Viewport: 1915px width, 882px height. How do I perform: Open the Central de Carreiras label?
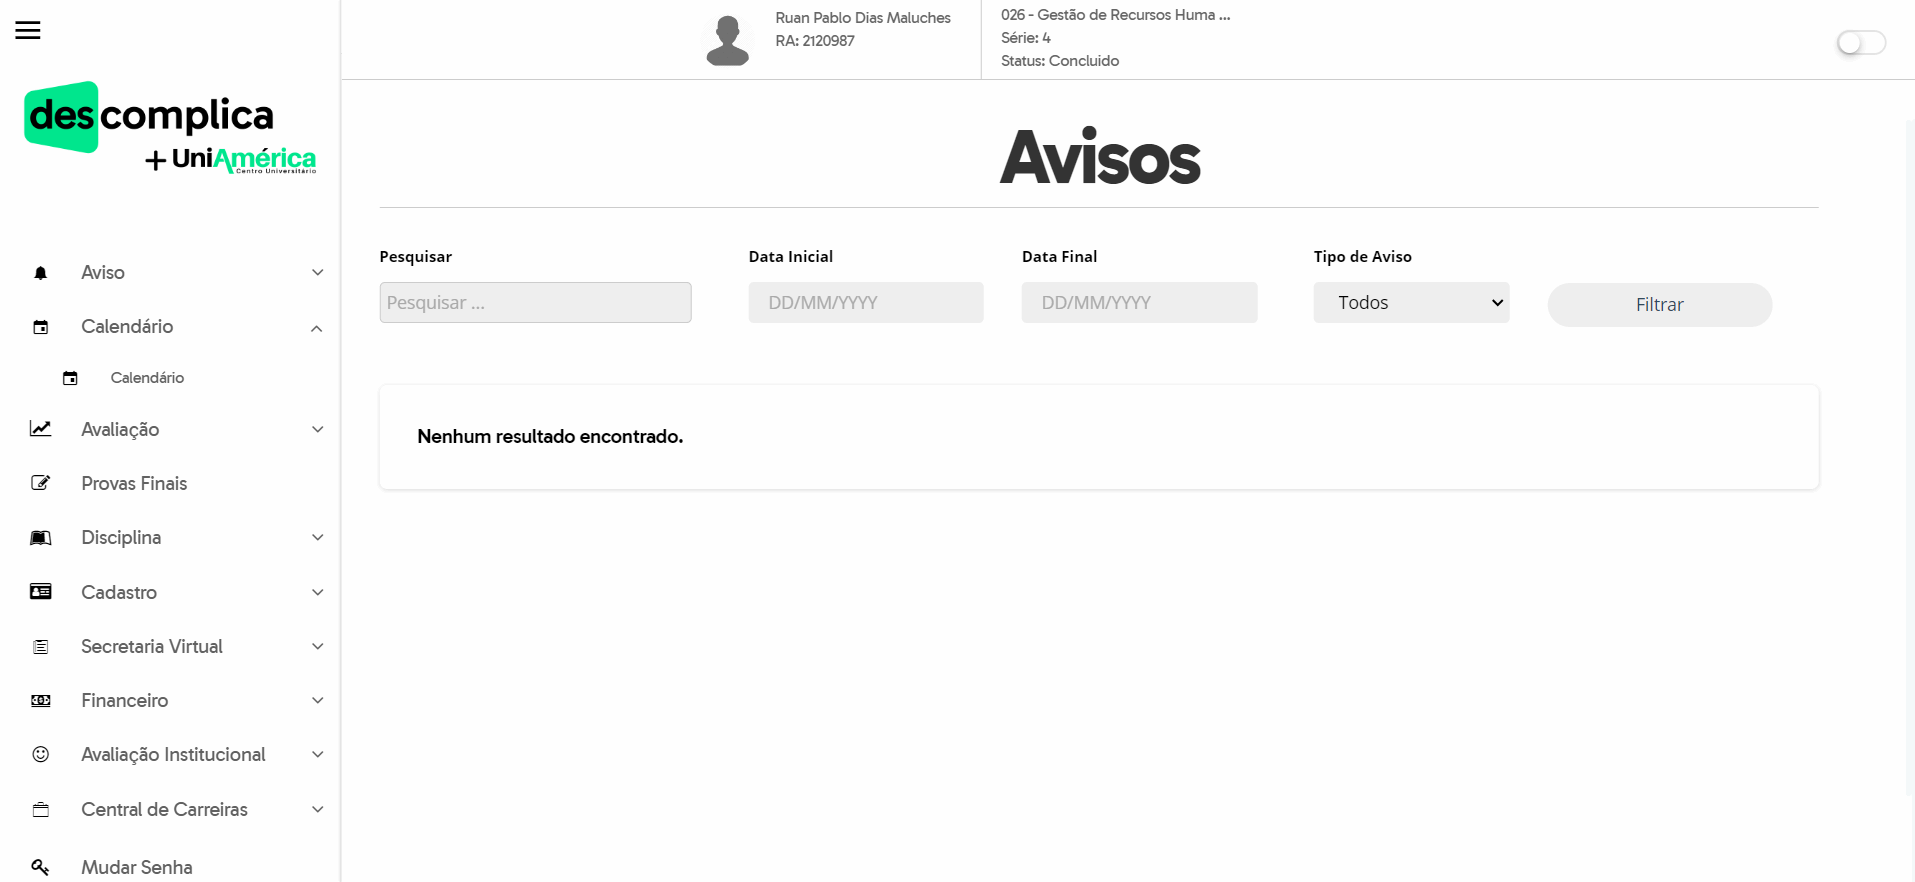coord(164,810)
